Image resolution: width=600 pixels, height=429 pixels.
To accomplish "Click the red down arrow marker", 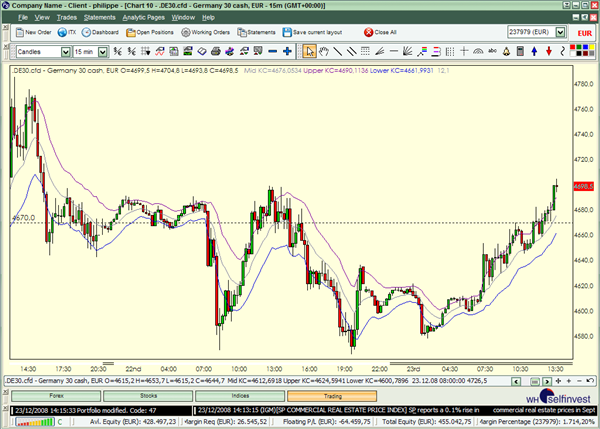I will pyautogui.click(x=549, y=51).
